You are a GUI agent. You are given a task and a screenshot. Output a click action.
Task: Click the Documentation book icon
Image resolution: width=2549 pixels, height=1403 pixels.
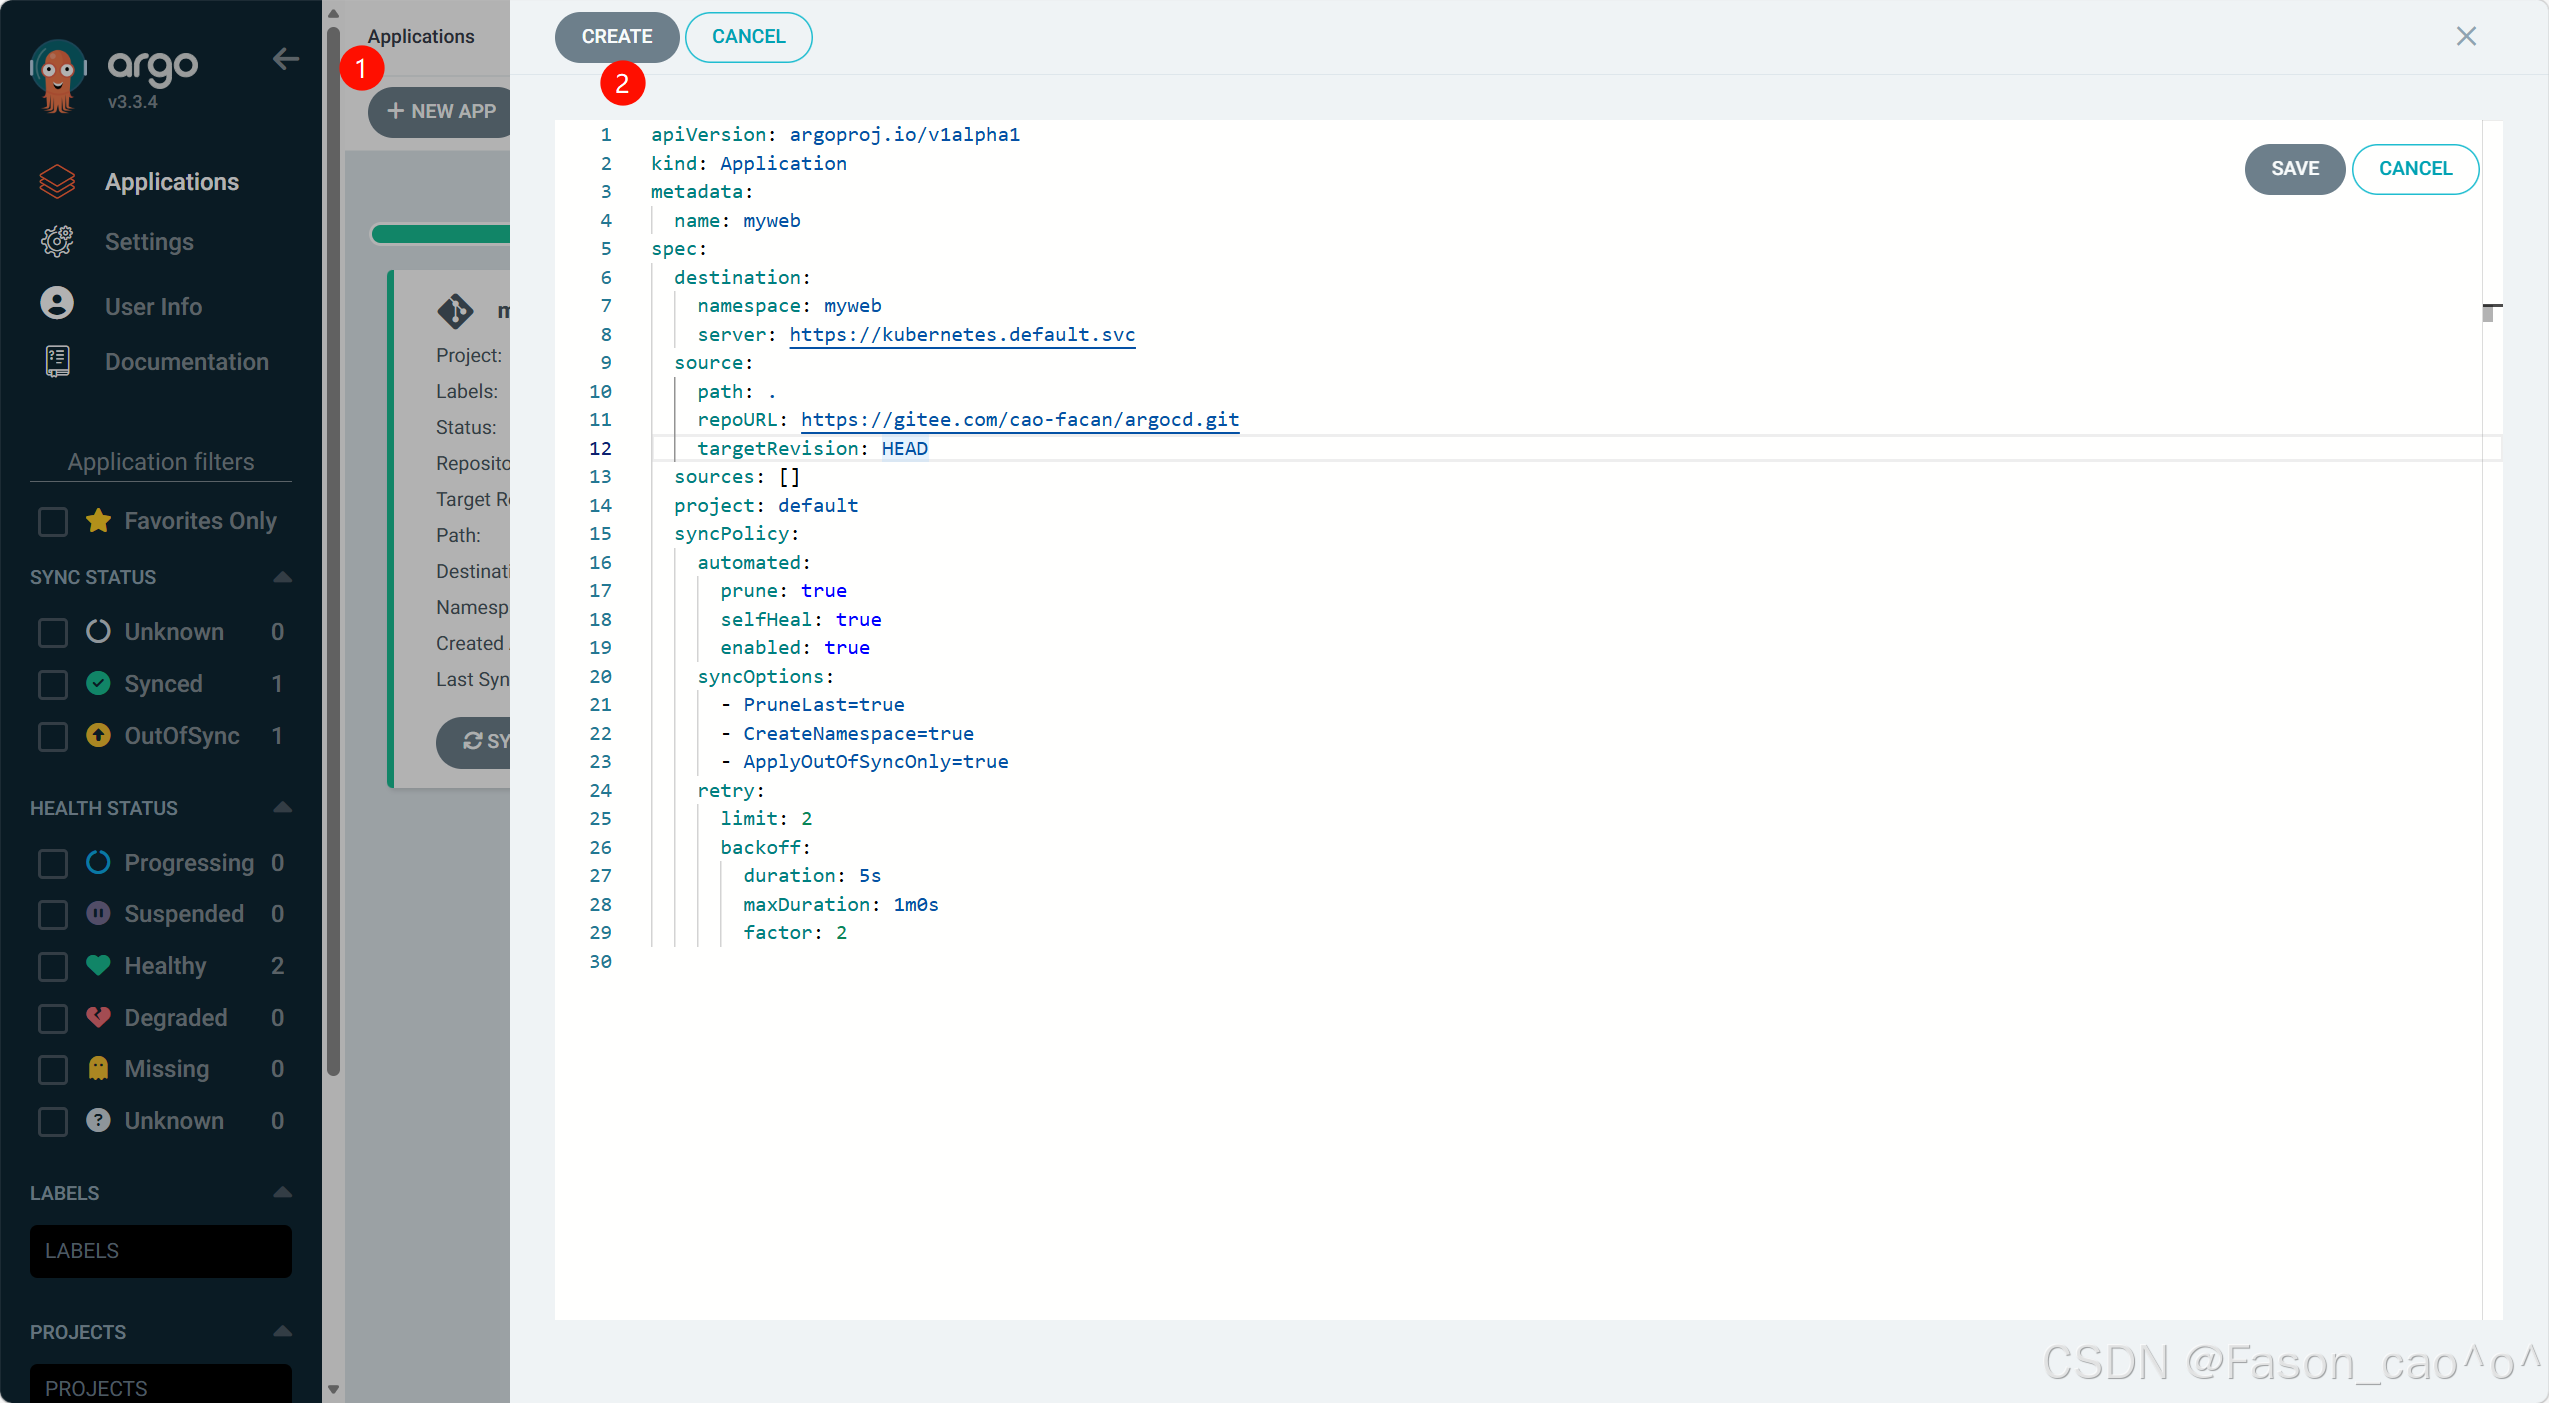pyautogui.click(x=57, y=361)
